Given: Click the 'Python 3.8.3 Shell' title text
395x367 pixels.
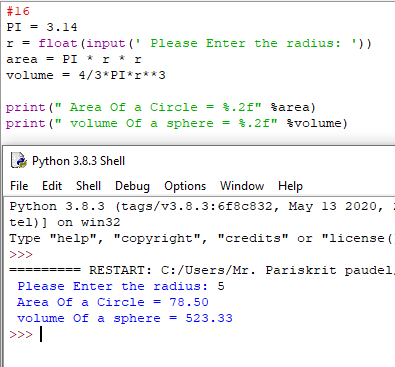Looking at the screenshot, I should click(78, 161).
